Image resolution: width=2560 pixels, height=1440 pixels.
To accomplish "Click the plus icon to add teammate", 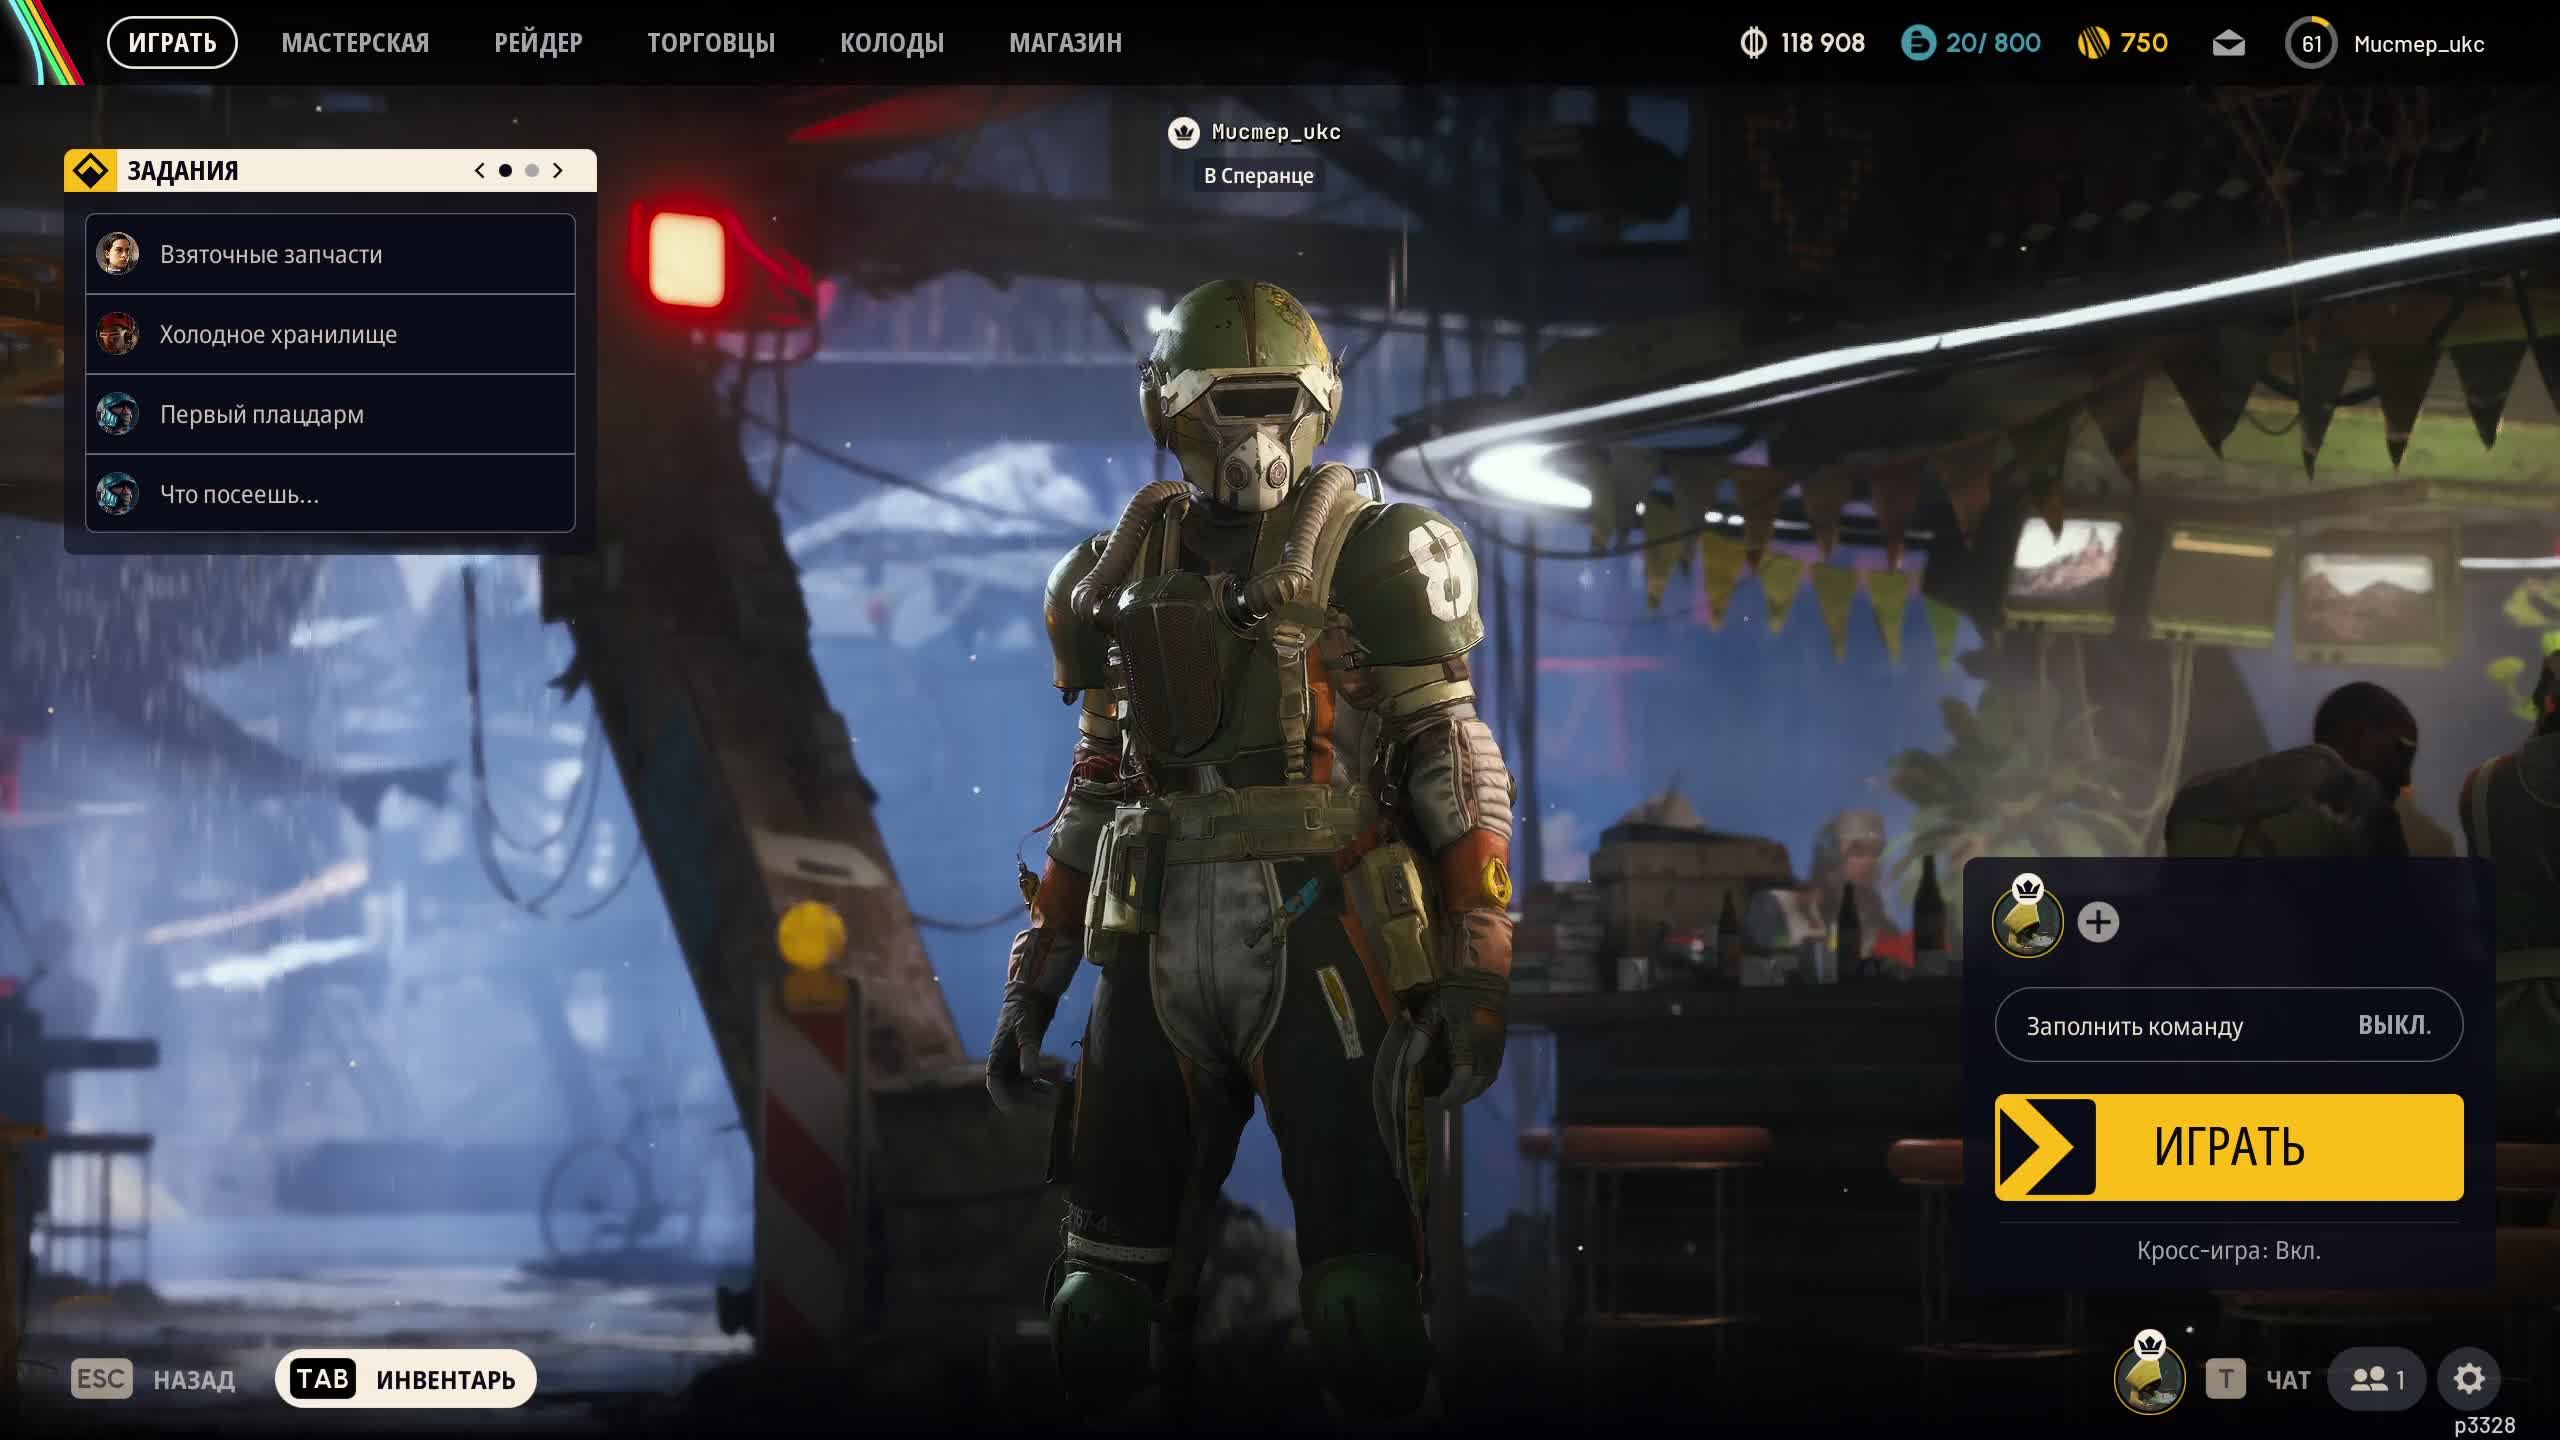I will pyautogui.click(x=2098, y=922).
